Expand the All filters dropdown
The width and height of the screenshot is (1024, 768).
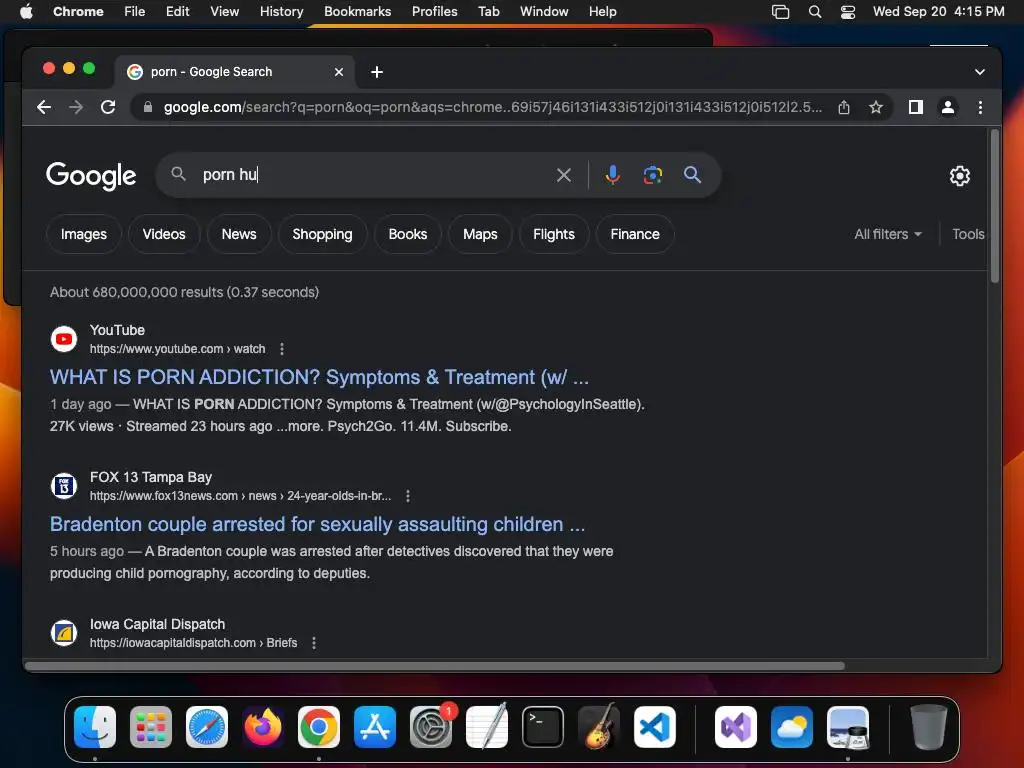pos(888,234)
